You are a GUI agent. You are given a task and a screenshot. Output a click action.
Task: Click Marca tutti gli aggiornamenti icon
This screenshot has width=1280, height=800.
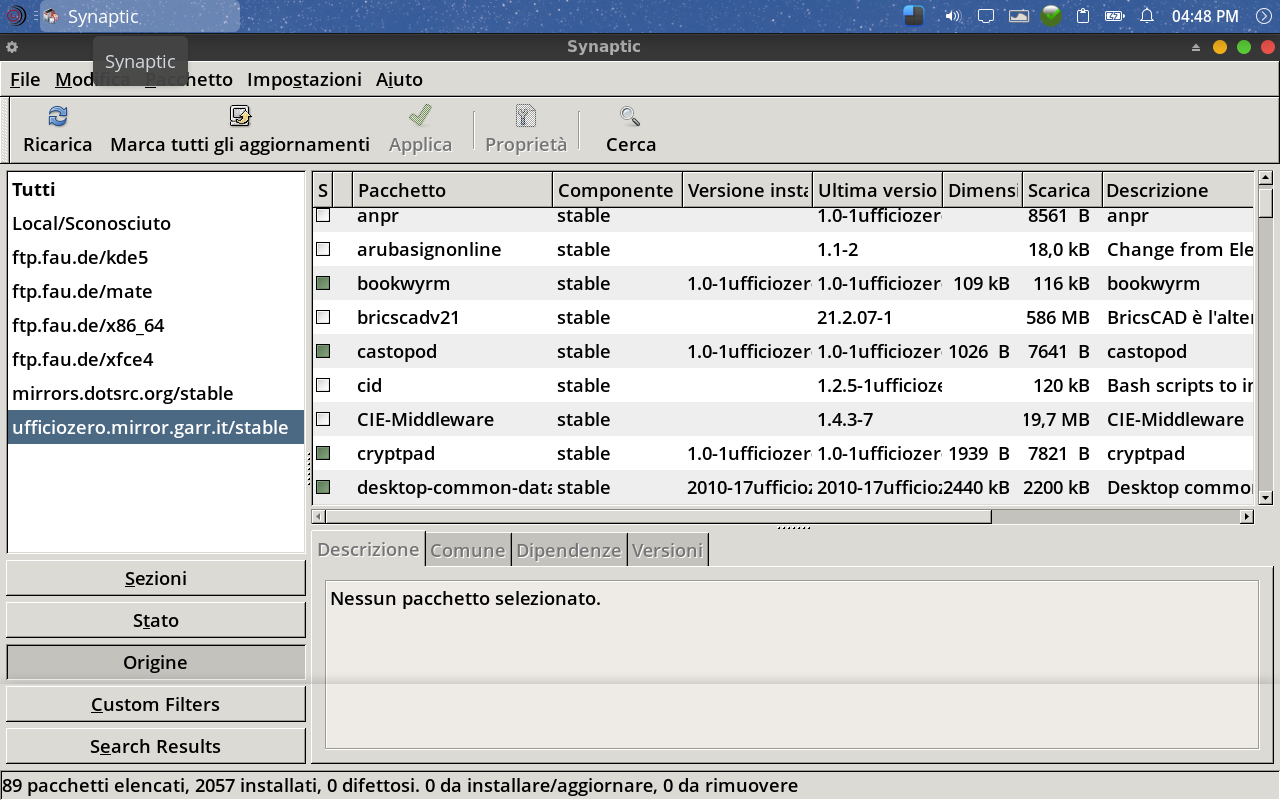[x=240, y=117]
